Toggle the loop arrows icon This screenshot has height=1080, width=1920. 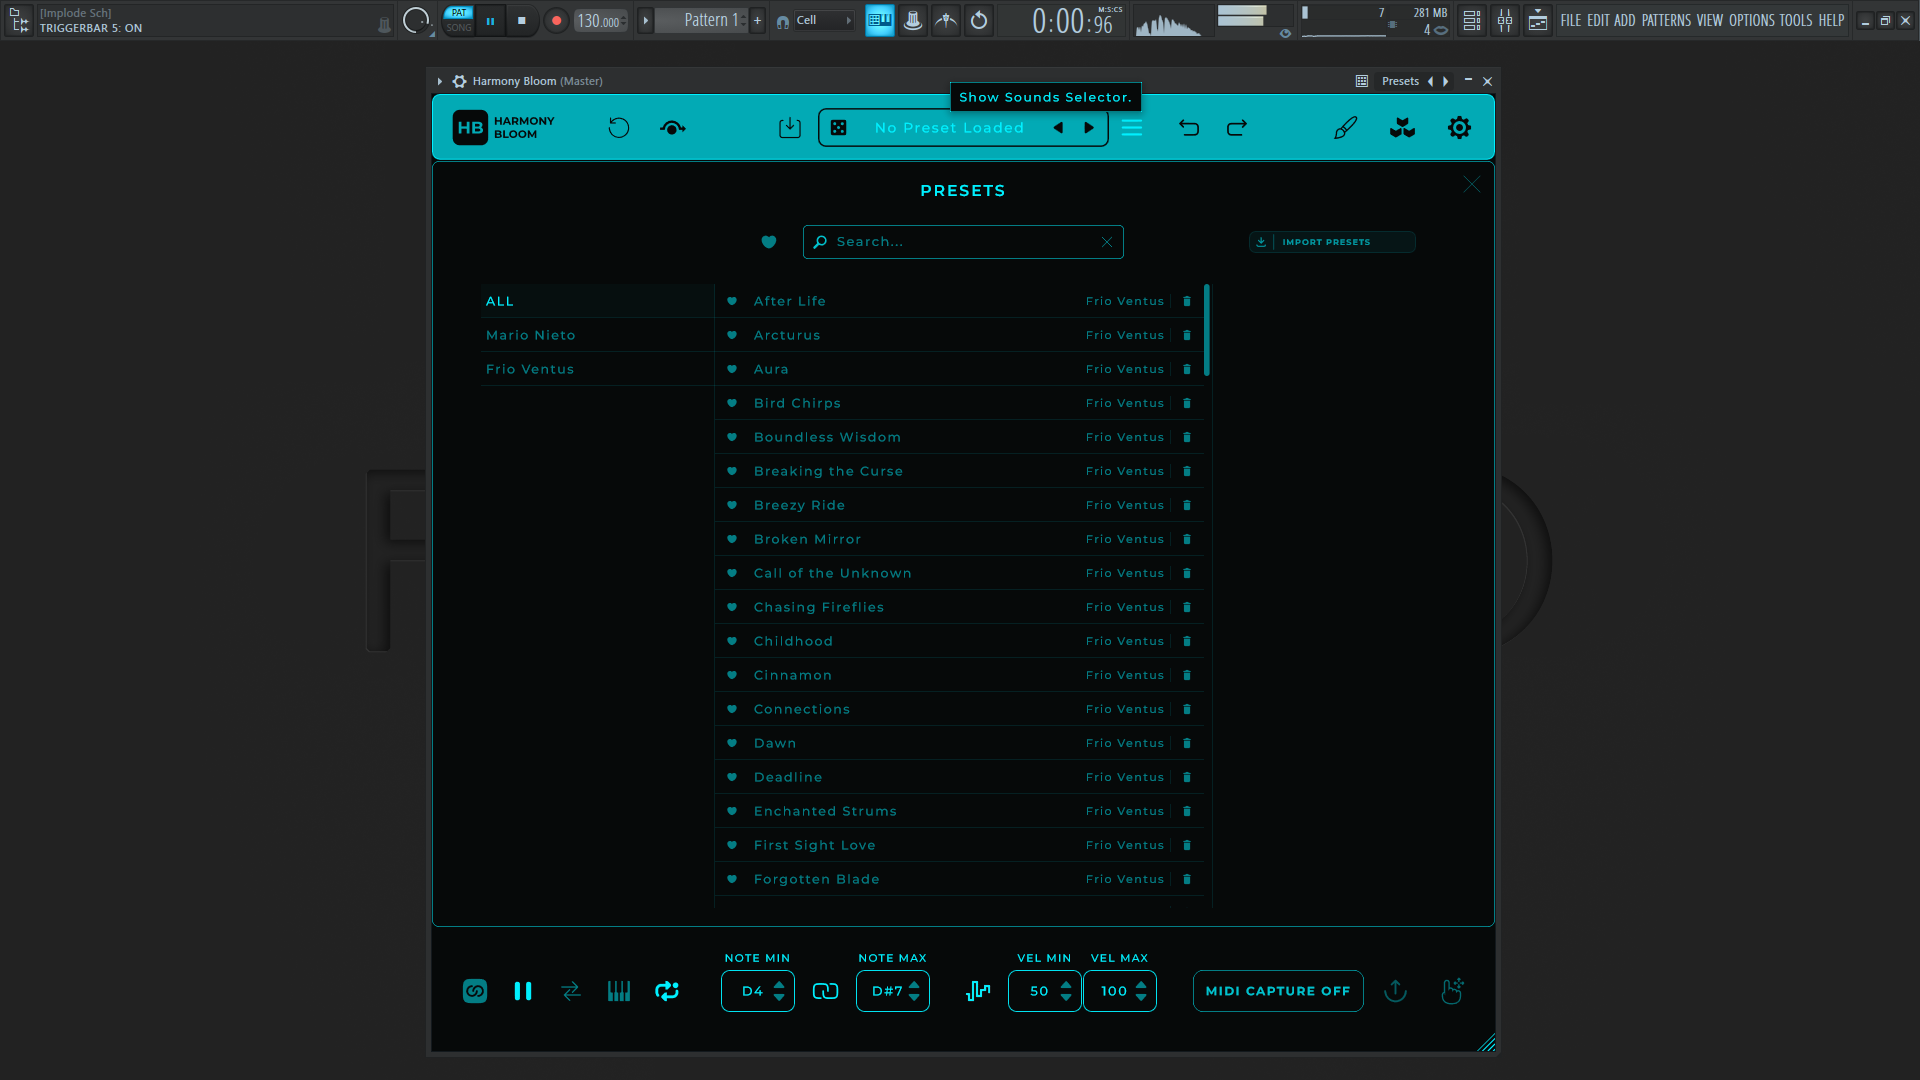(667, 991)
